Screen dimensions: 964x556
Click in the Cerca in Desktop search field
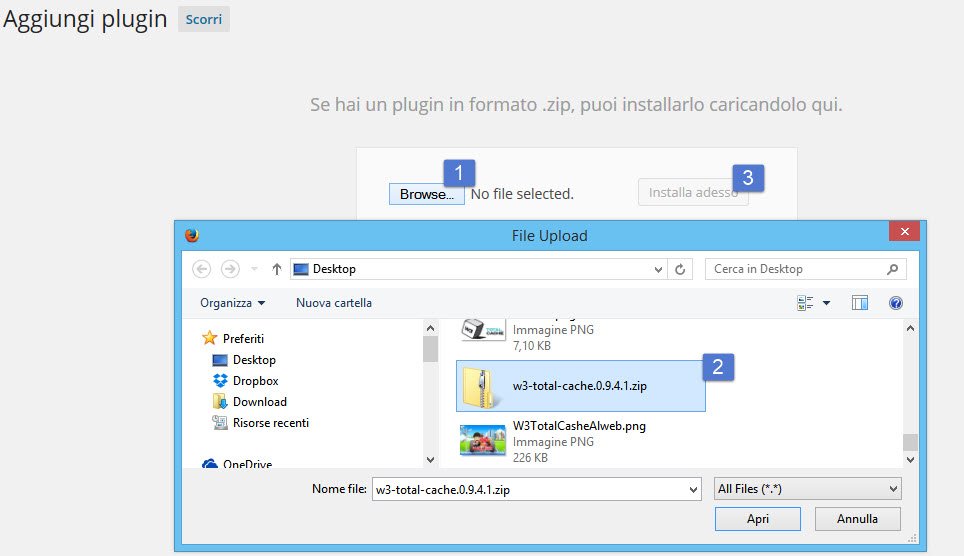(795, 269)
